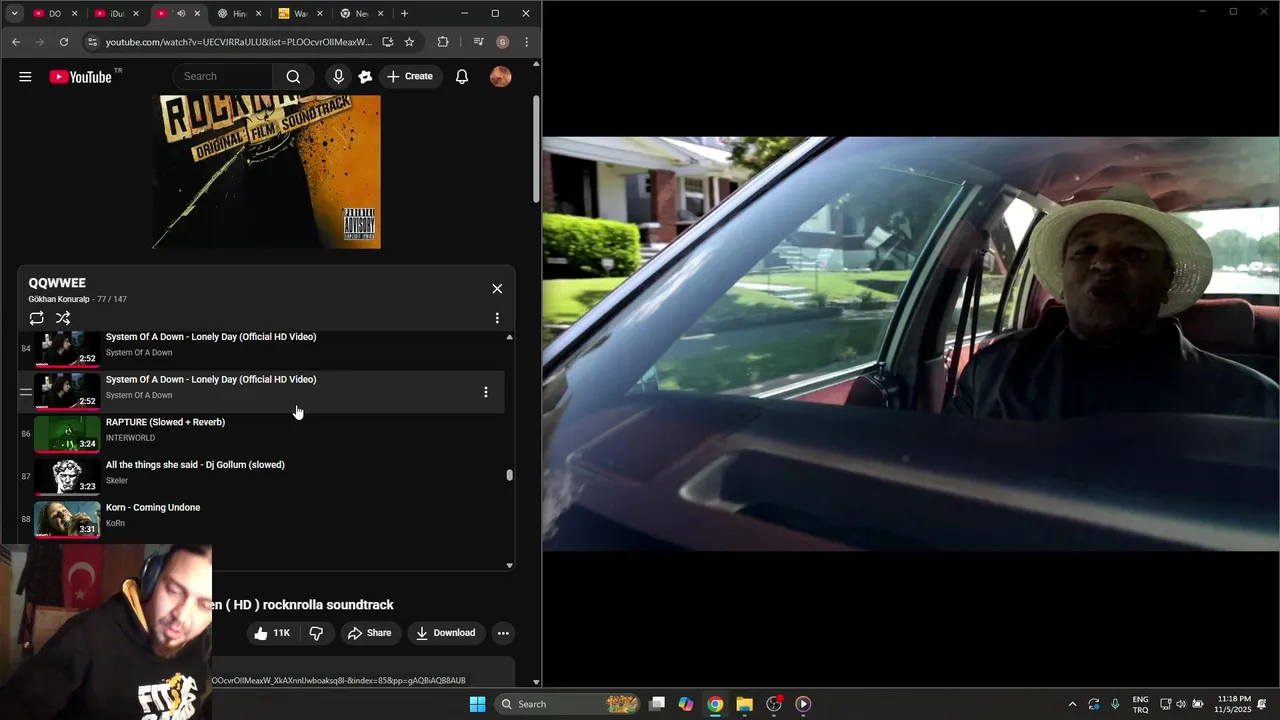The height and width of the screenshot is (720, 1280).
Task: Open media player app on taskbar
Action: [x=803, y=704]
